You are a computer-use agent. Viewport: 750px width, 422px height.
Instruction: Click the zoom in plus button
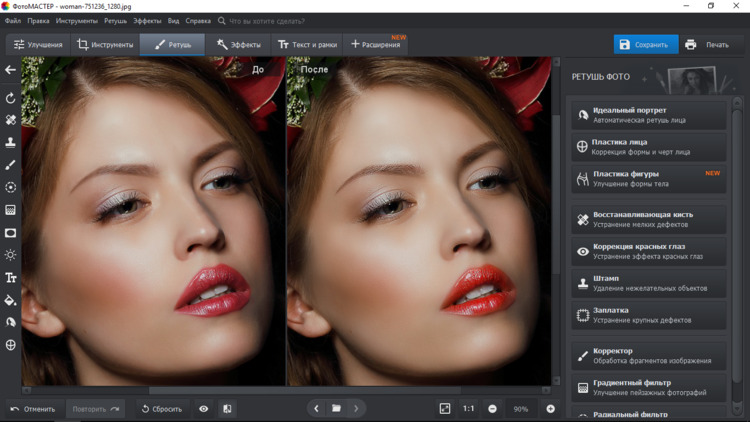click(550, 409)
